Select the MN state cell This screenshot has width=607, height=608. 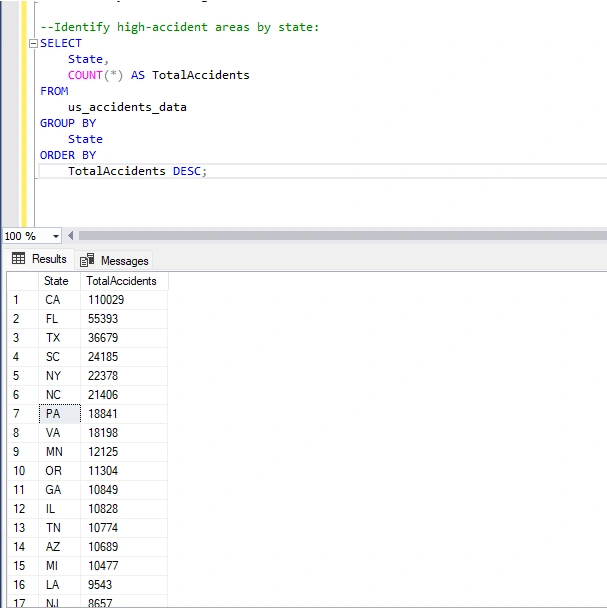click(x=59, y=452)
